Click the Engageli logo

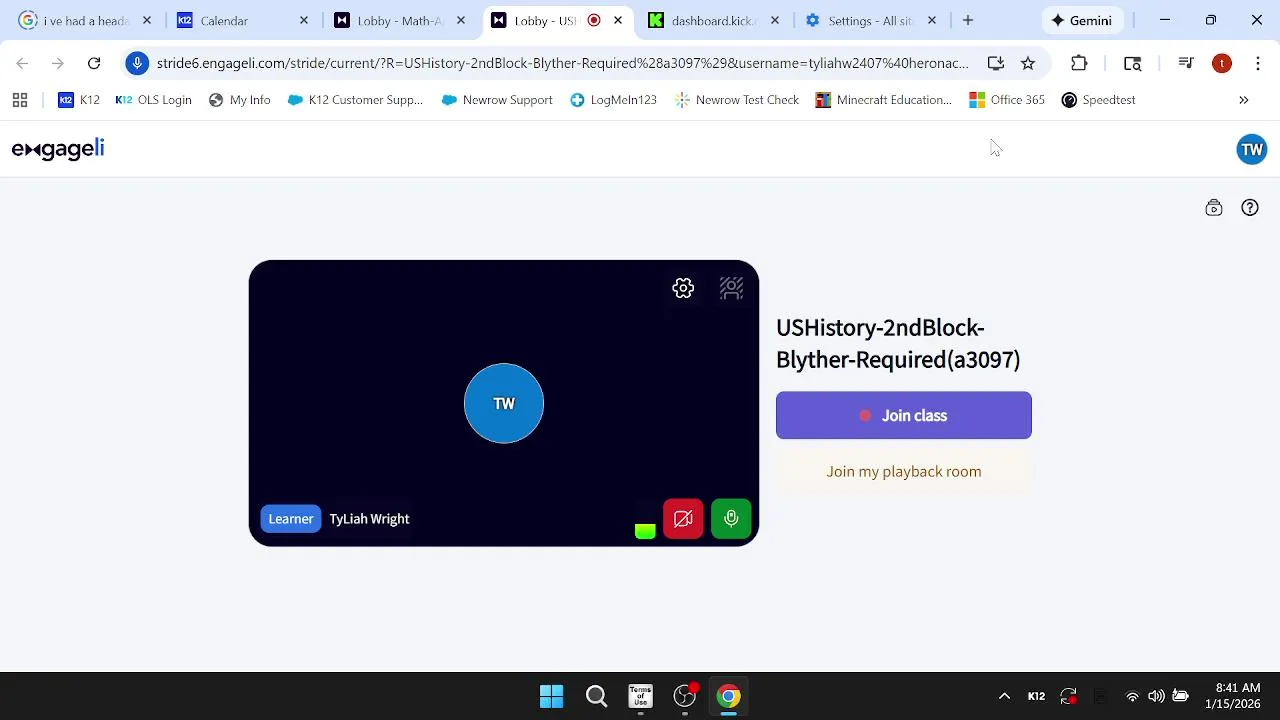pyautogui.click(x=58, y=149)
